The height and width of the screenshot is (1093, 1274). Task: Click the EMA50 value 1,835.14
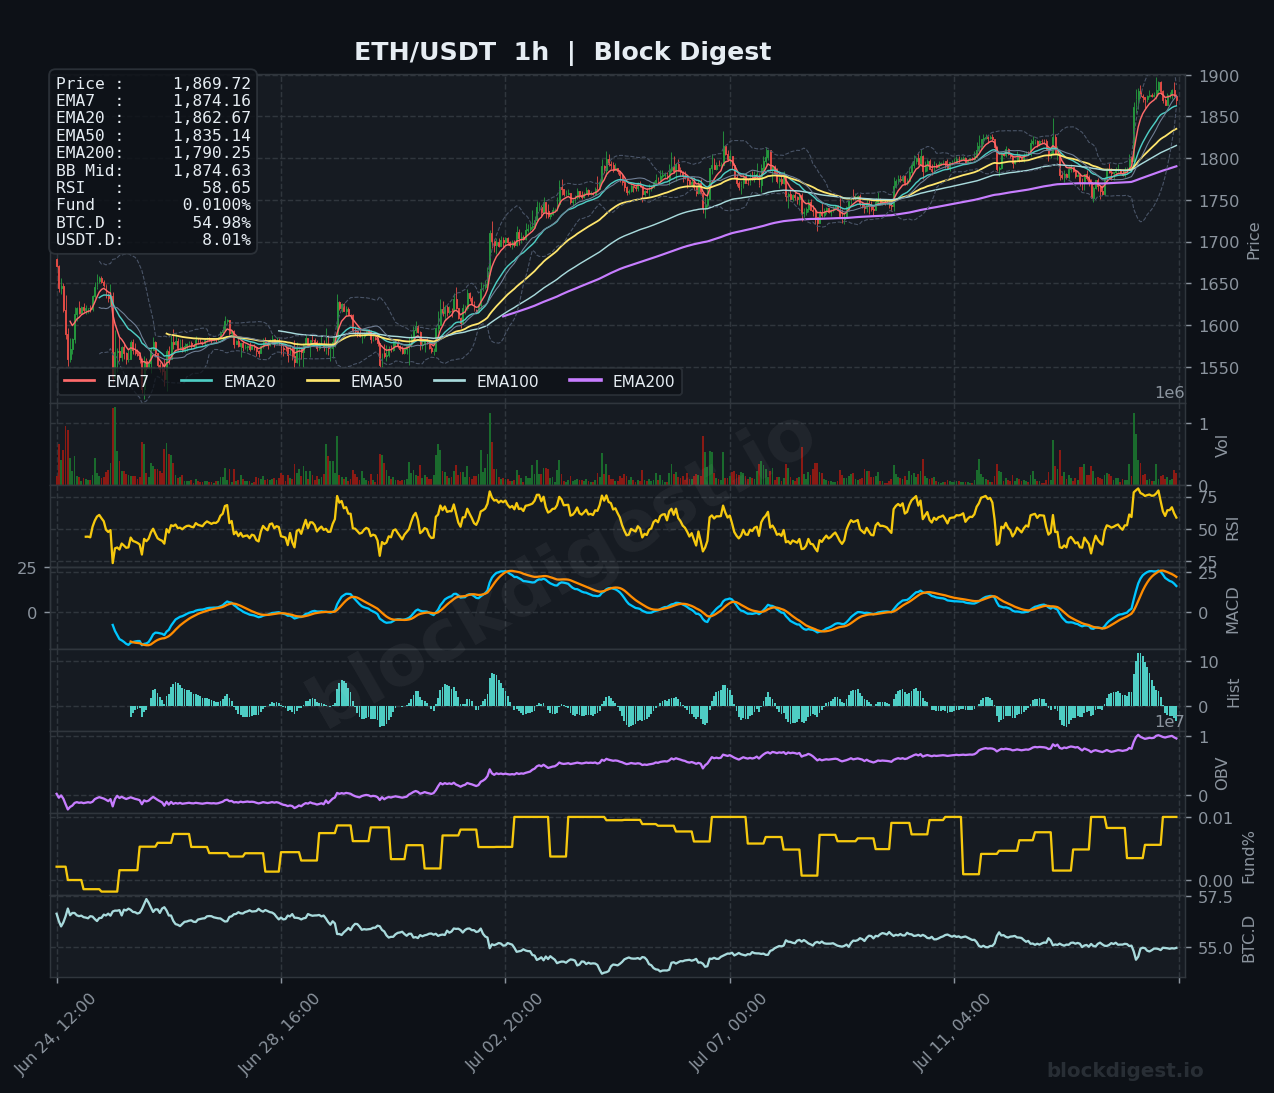[212, 135]
